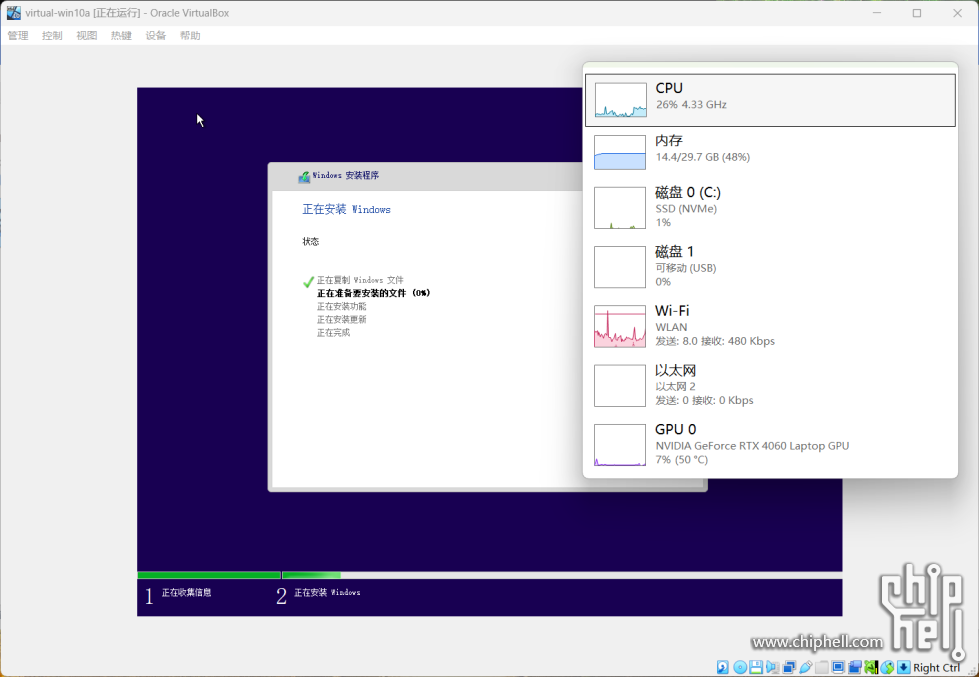Select the 磁盘 0 (C:) SSD entry
Image resolution: width=979 pixels, height=677 pixels.
(x=770, y=207)
